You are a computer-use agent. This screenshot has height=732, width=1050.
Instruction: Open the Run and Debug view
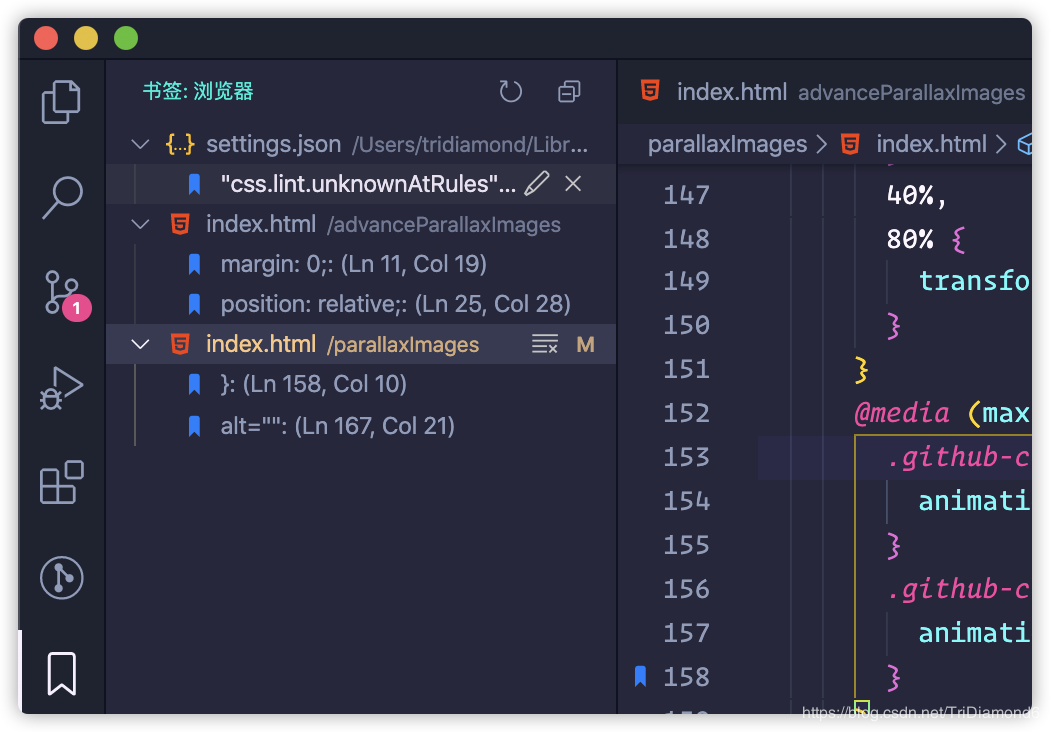(61, 388)
